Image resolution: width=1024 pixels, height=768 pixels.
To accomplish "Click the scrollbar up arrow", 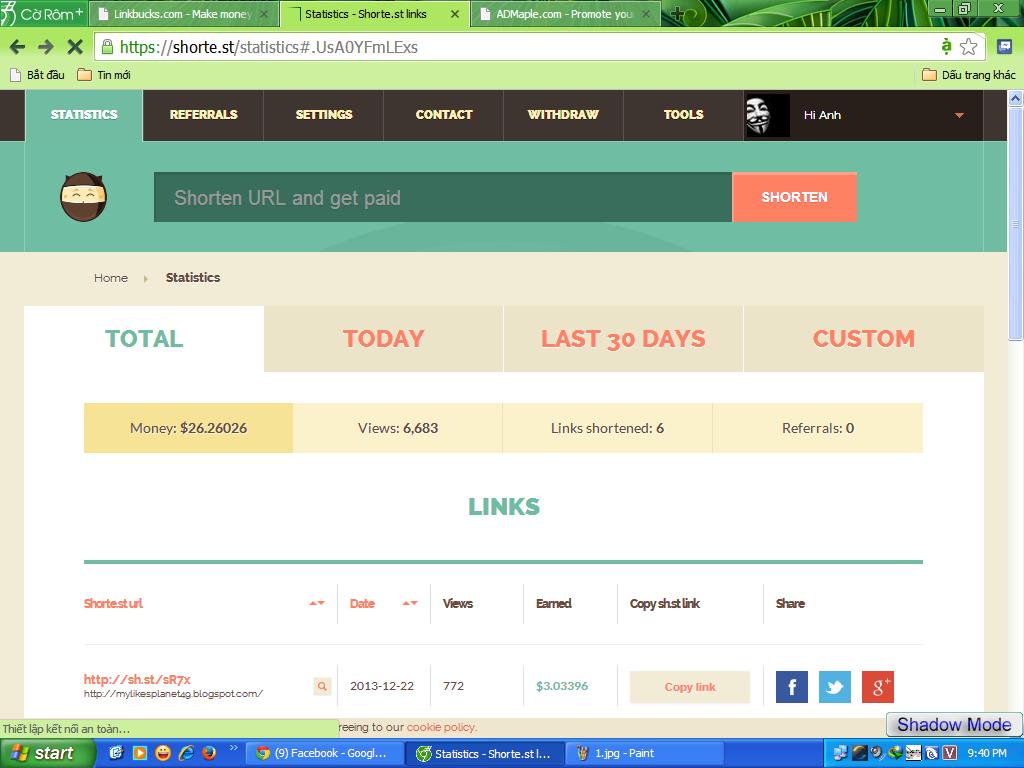I will coord(1016,99).
